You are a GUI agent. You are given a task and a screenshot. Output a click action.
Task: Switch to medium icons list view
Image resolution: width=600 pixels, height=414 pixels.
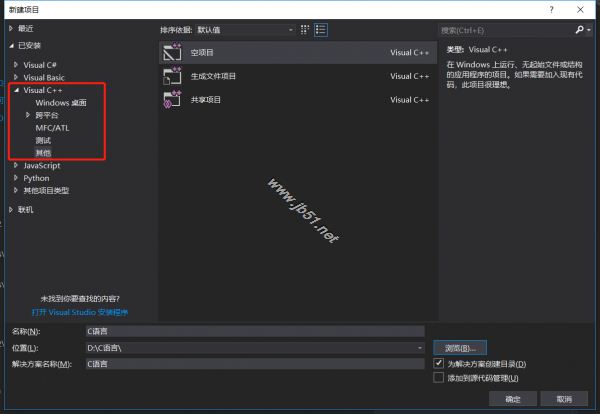click(321, 30)
